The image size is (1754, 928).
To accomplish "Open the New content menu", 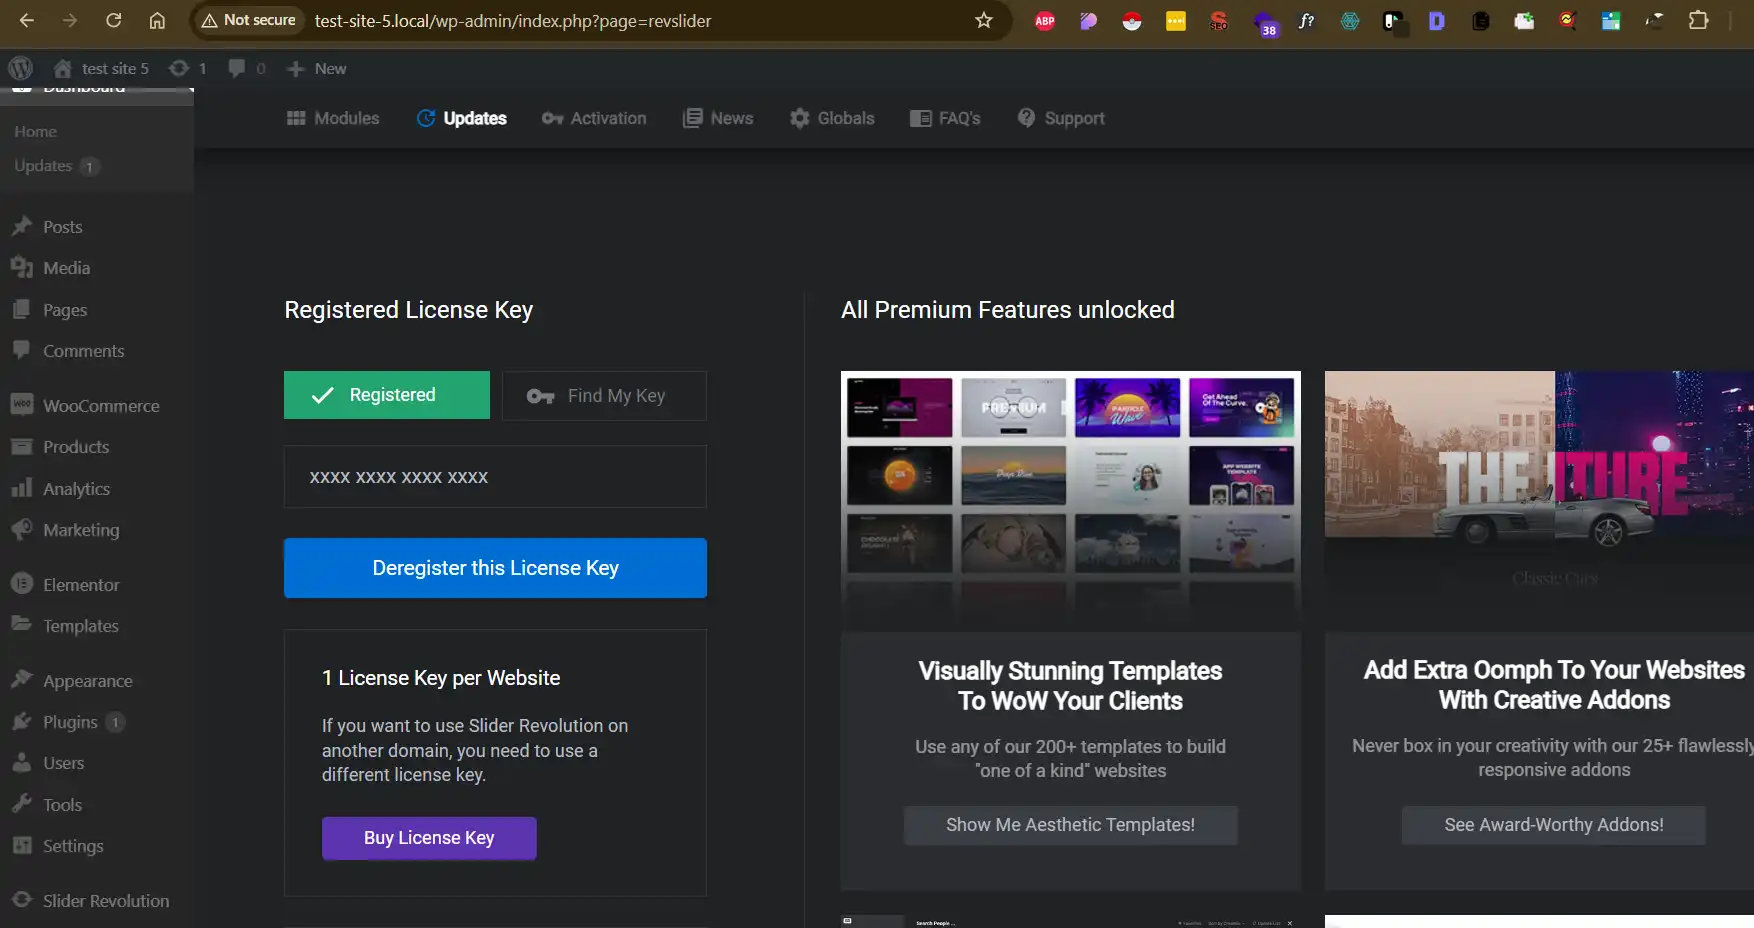I will point(317,68).
